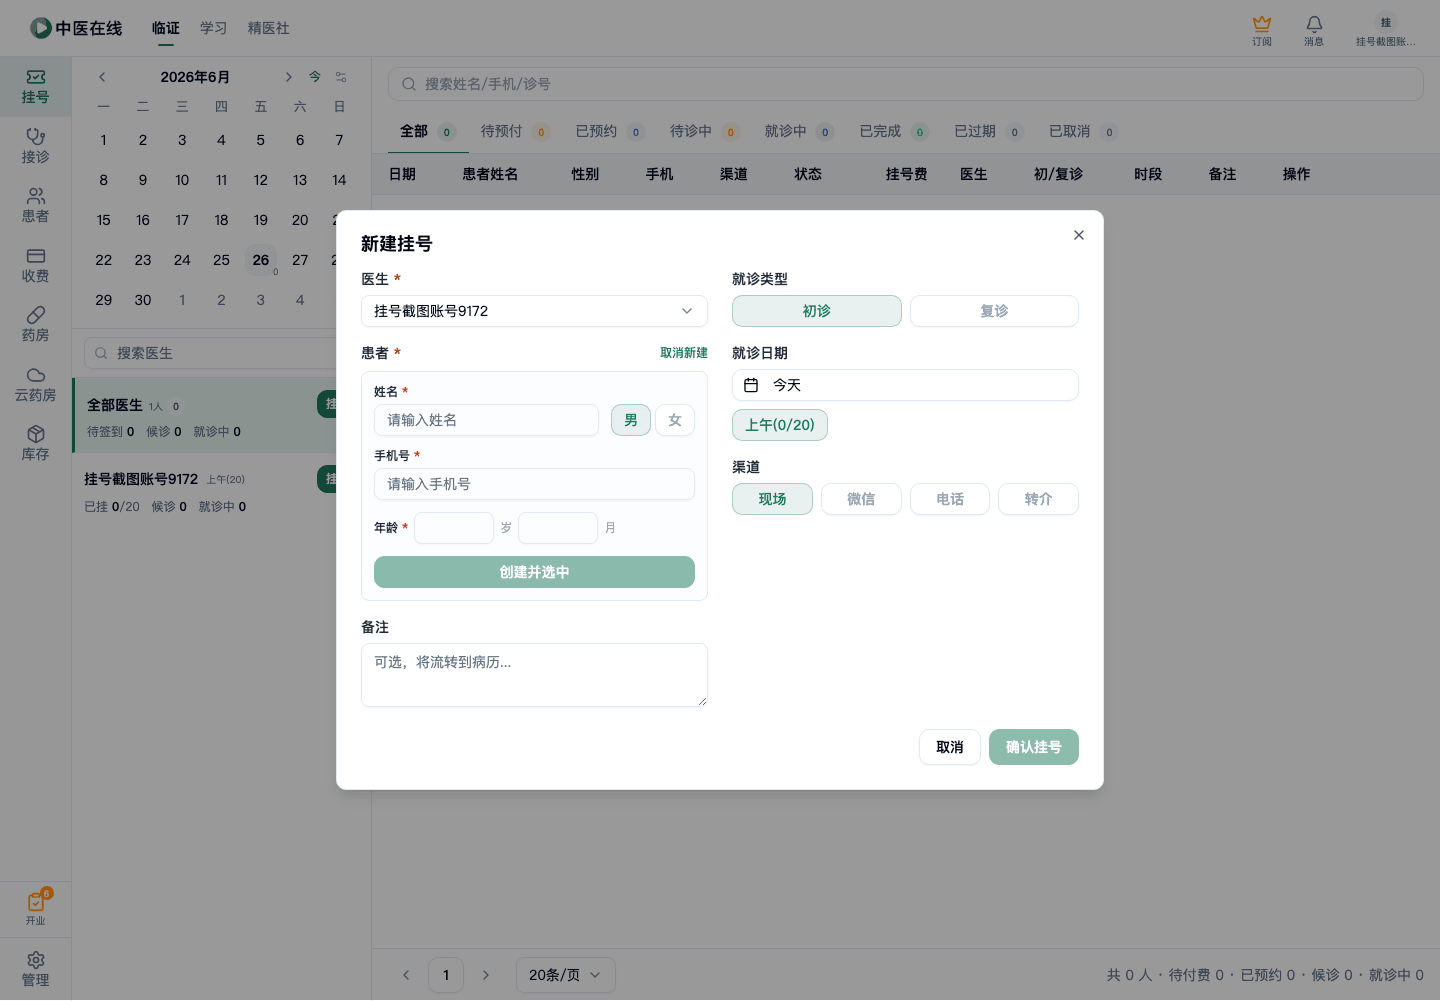Open the 管理 settings gear
1440x1001 pixels.
[x=35, y=969]
